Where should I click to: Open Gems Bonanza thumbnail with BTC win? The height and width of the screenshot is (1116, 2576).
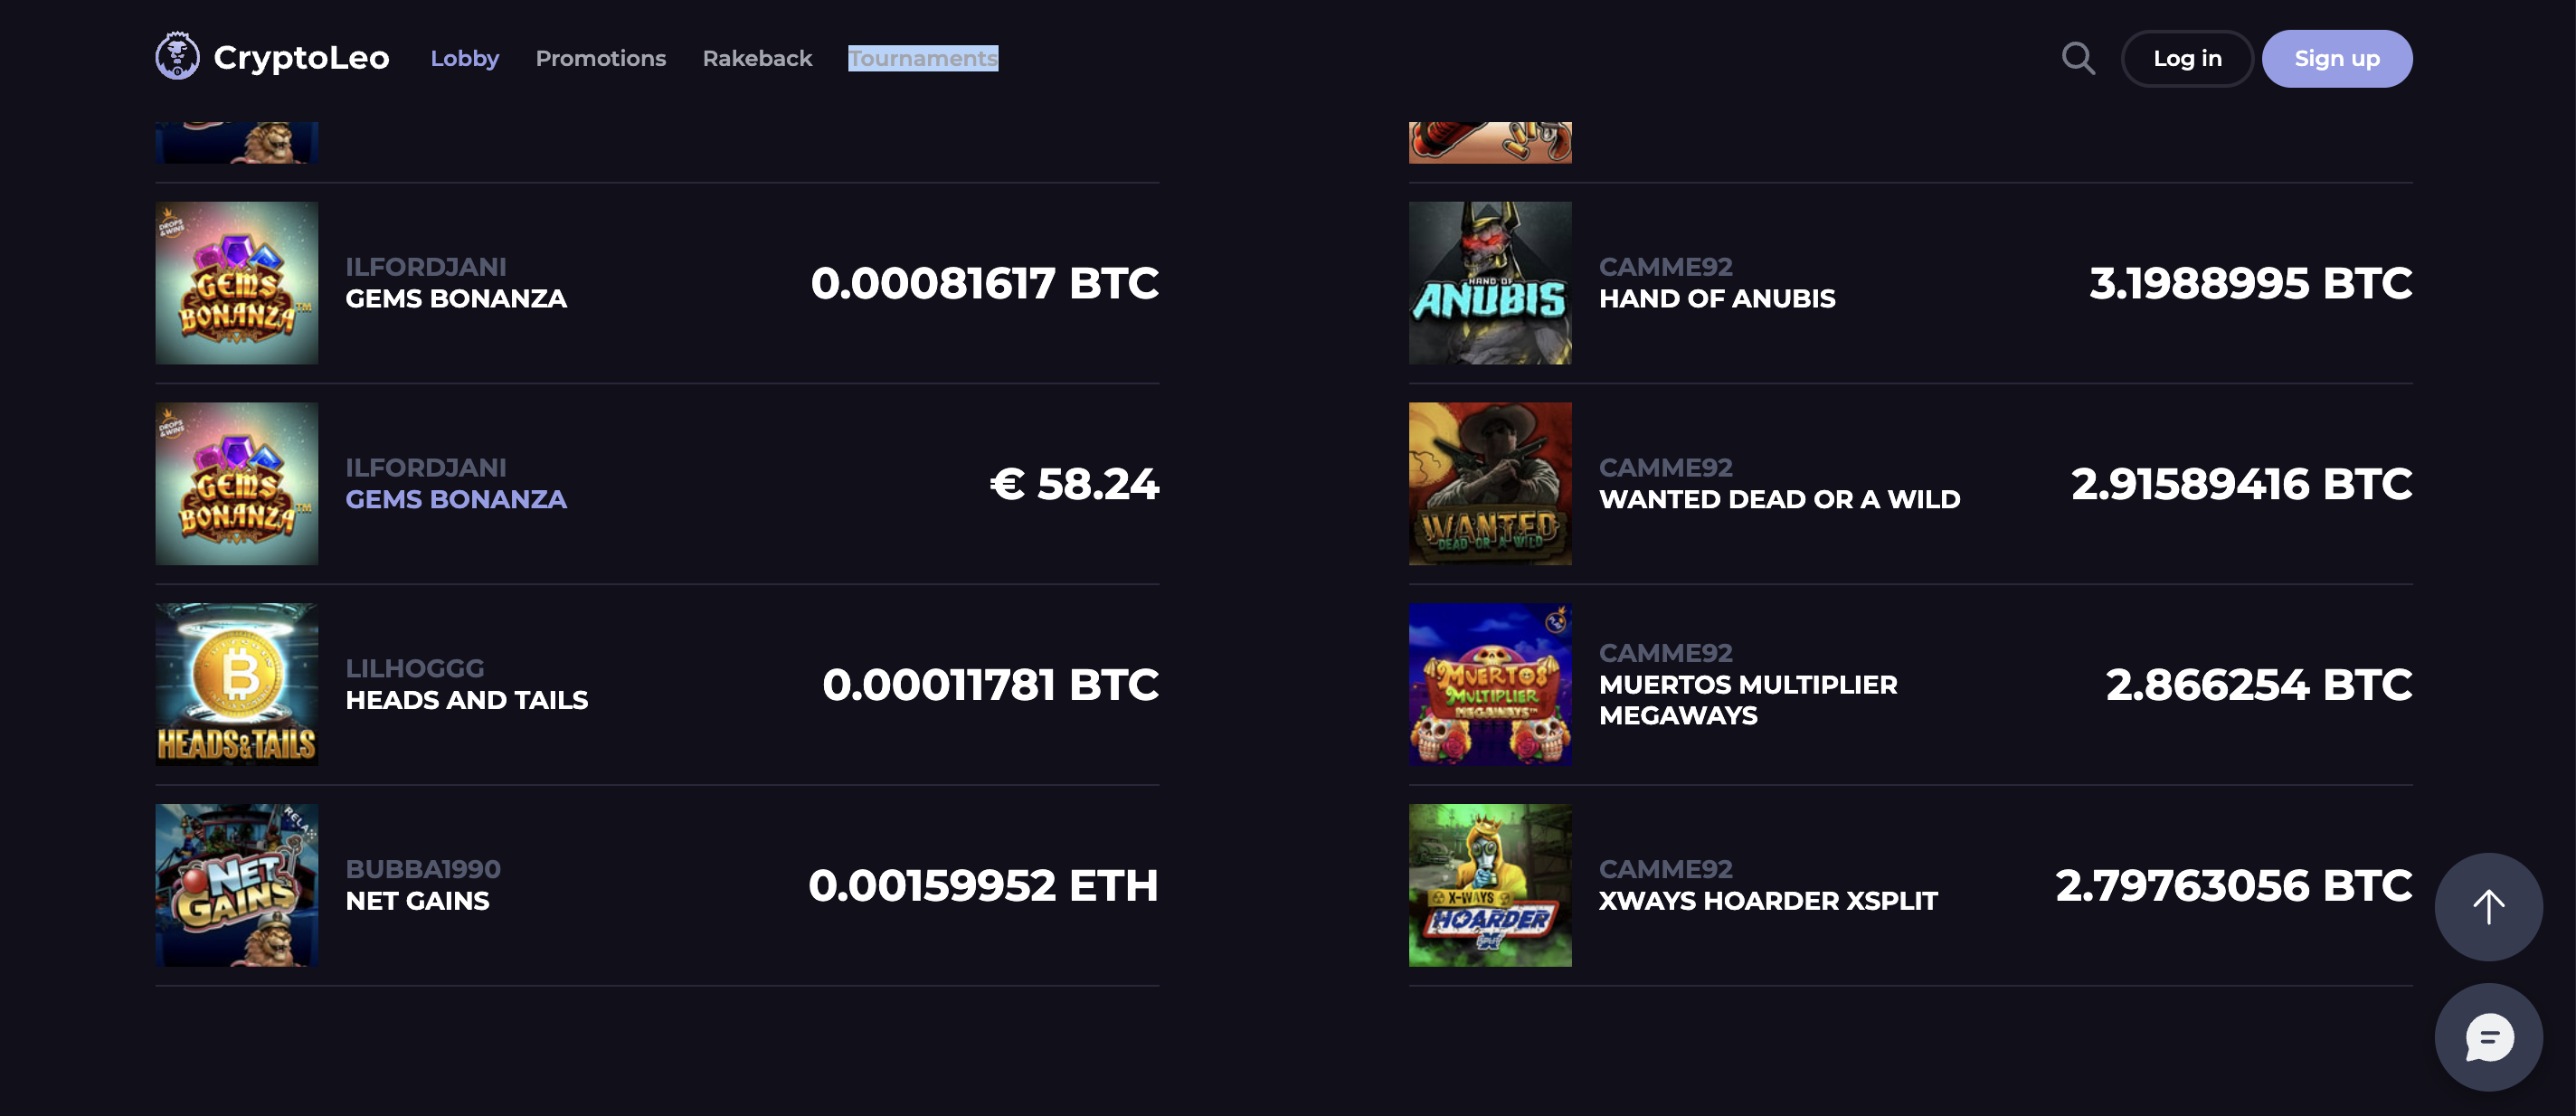point(237,283)
